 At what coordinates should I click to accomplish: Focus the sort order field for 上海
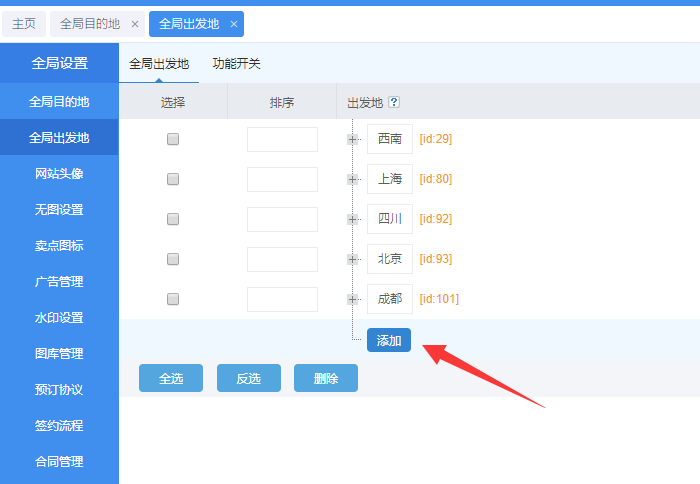click(282, 179)
